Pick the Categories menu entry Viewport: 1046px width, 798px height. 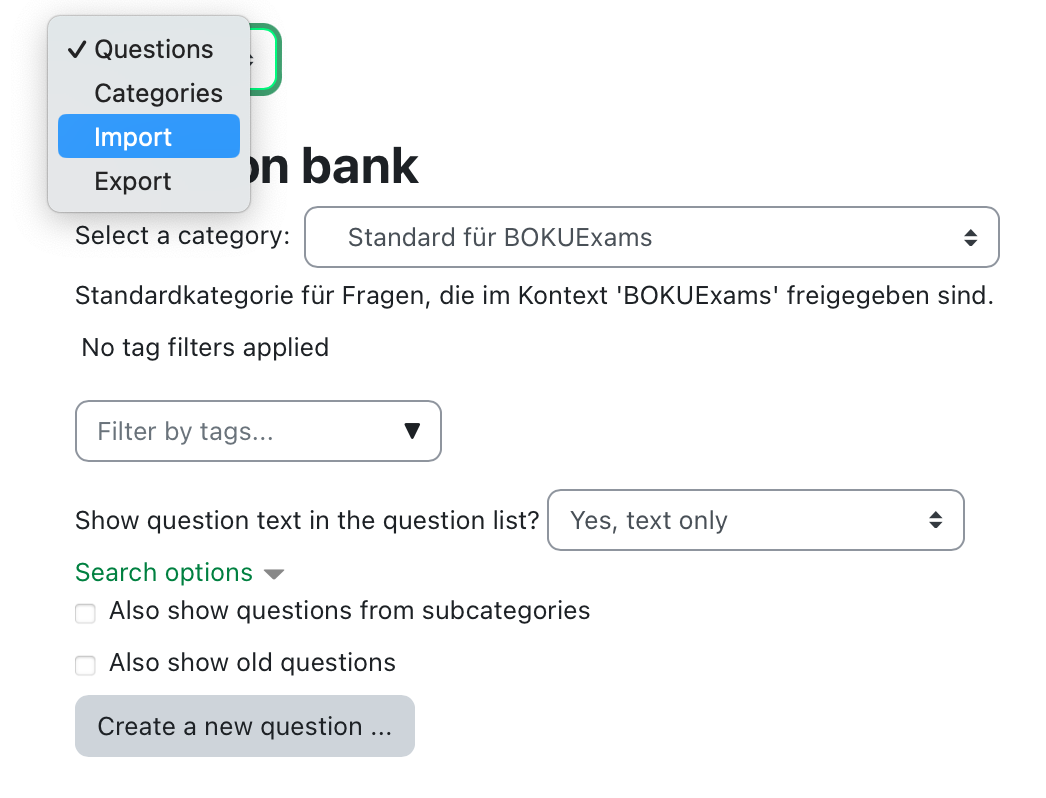click(149, 93)
